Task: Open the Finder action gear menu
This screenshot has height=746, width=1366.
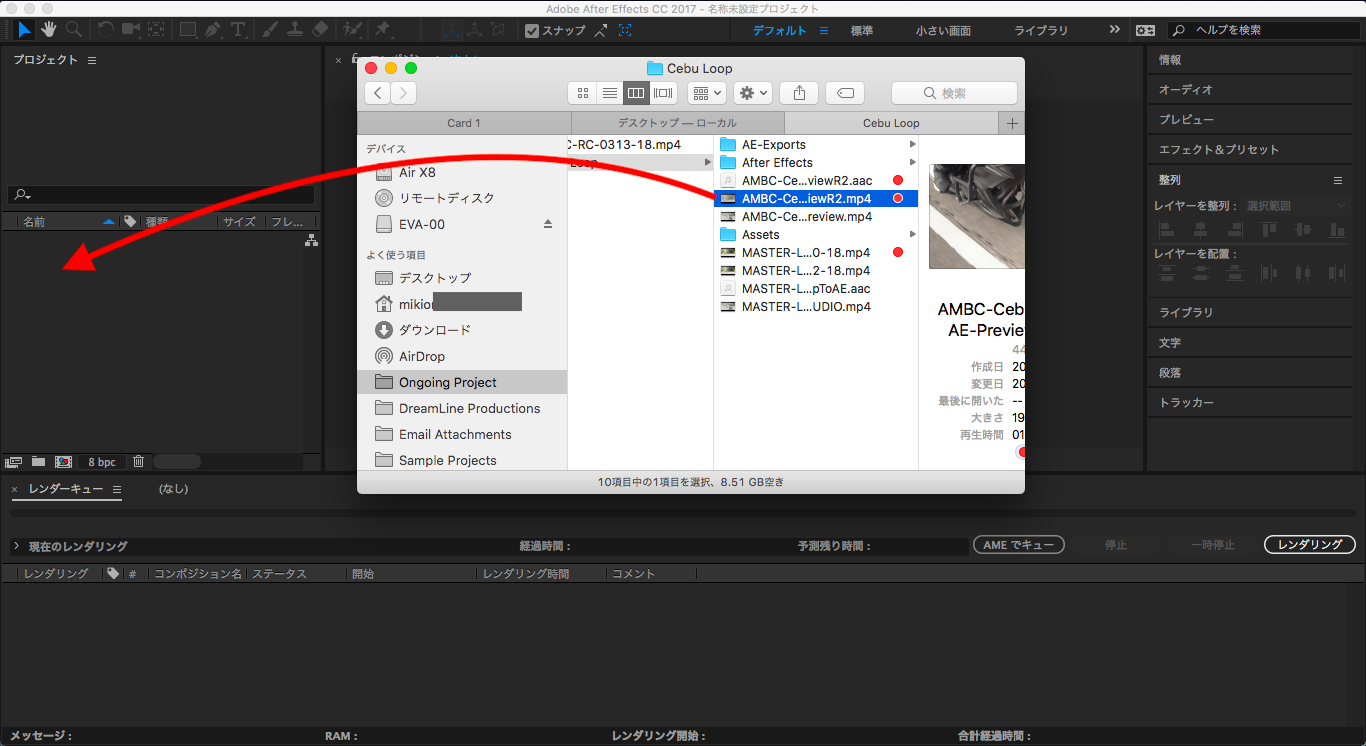Action: pyautogui.click(x=753, y=93)
